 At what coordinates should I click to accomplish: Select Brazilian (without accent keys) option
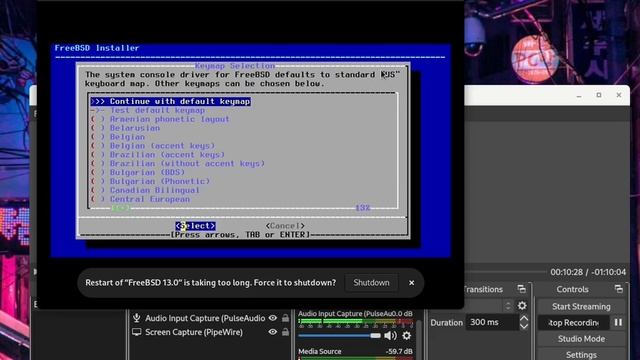pos(178,164)
